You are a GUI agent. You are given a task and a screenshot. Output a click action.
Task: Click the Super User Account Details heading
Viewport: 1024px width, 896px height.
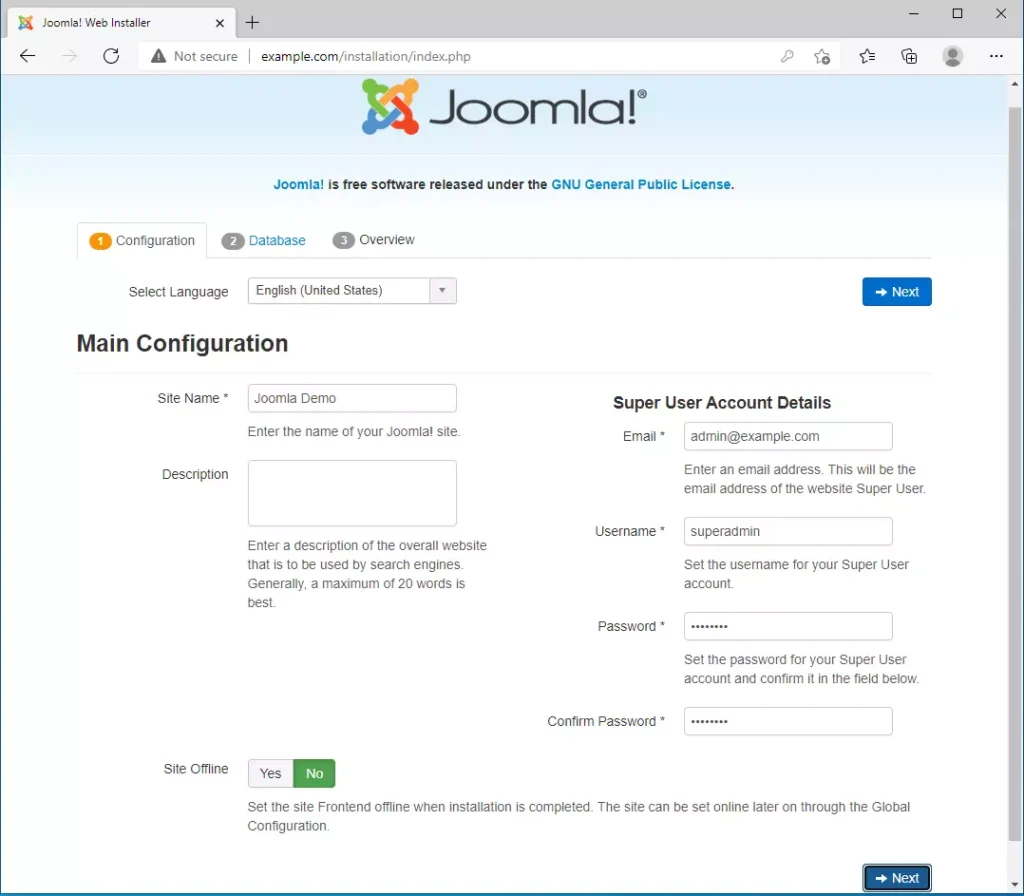pyautogui.click(x=722, y=403)
